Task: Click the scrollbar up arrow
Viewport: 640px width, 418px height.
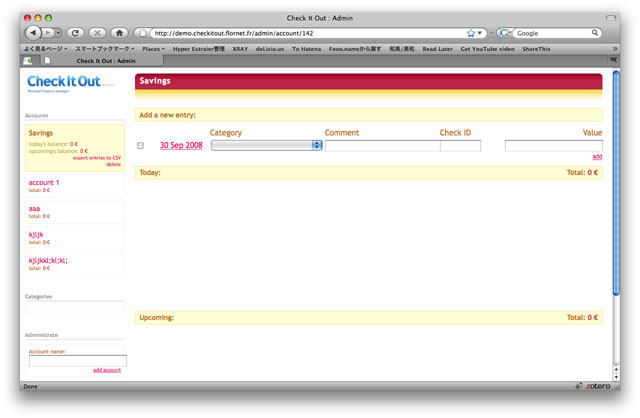Action: (x=616, y=369)
